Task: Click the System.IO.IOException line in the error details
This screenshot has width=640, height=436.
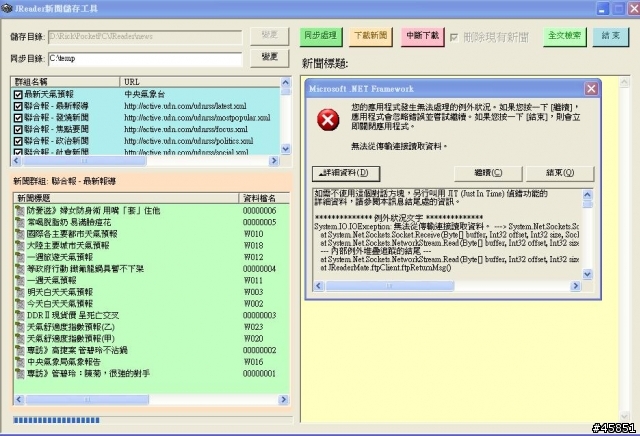Action: [x=447, y=227]
